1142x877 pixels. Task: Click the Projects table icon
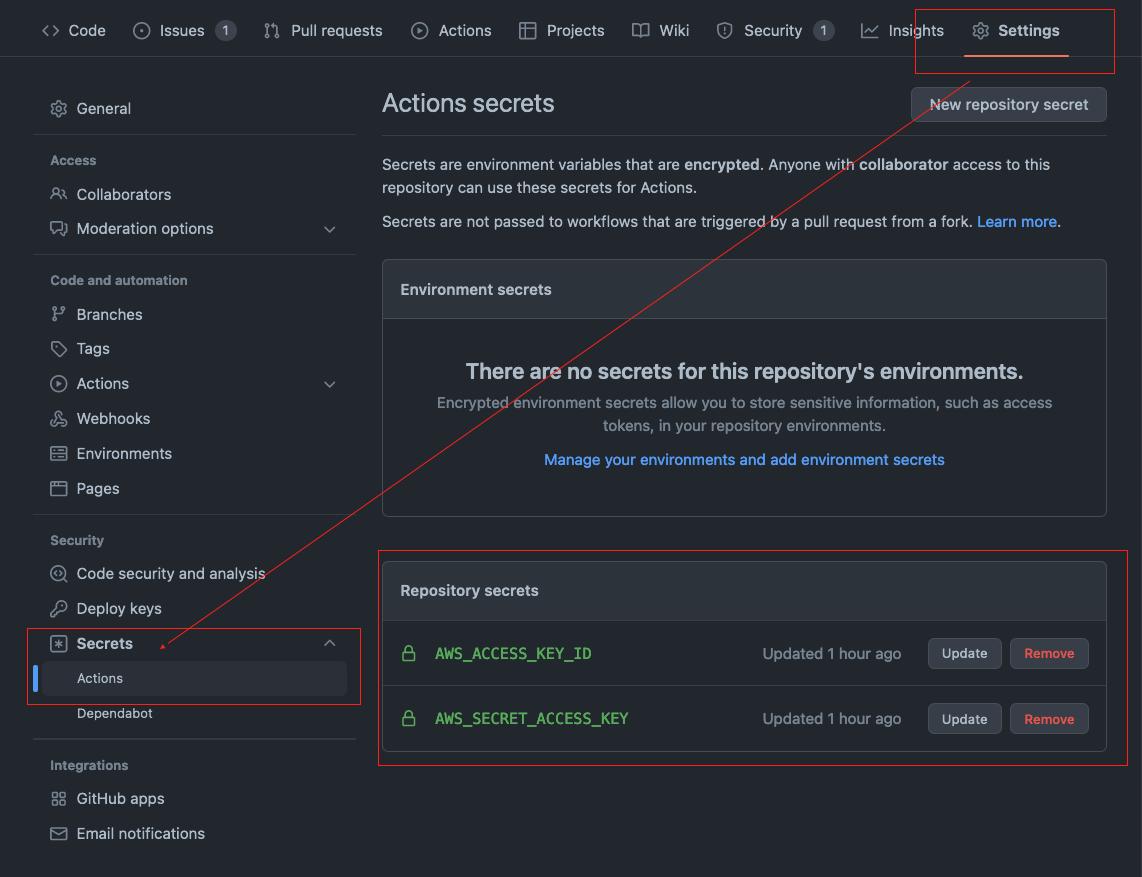pyautogui.click(x=527, y=31)
